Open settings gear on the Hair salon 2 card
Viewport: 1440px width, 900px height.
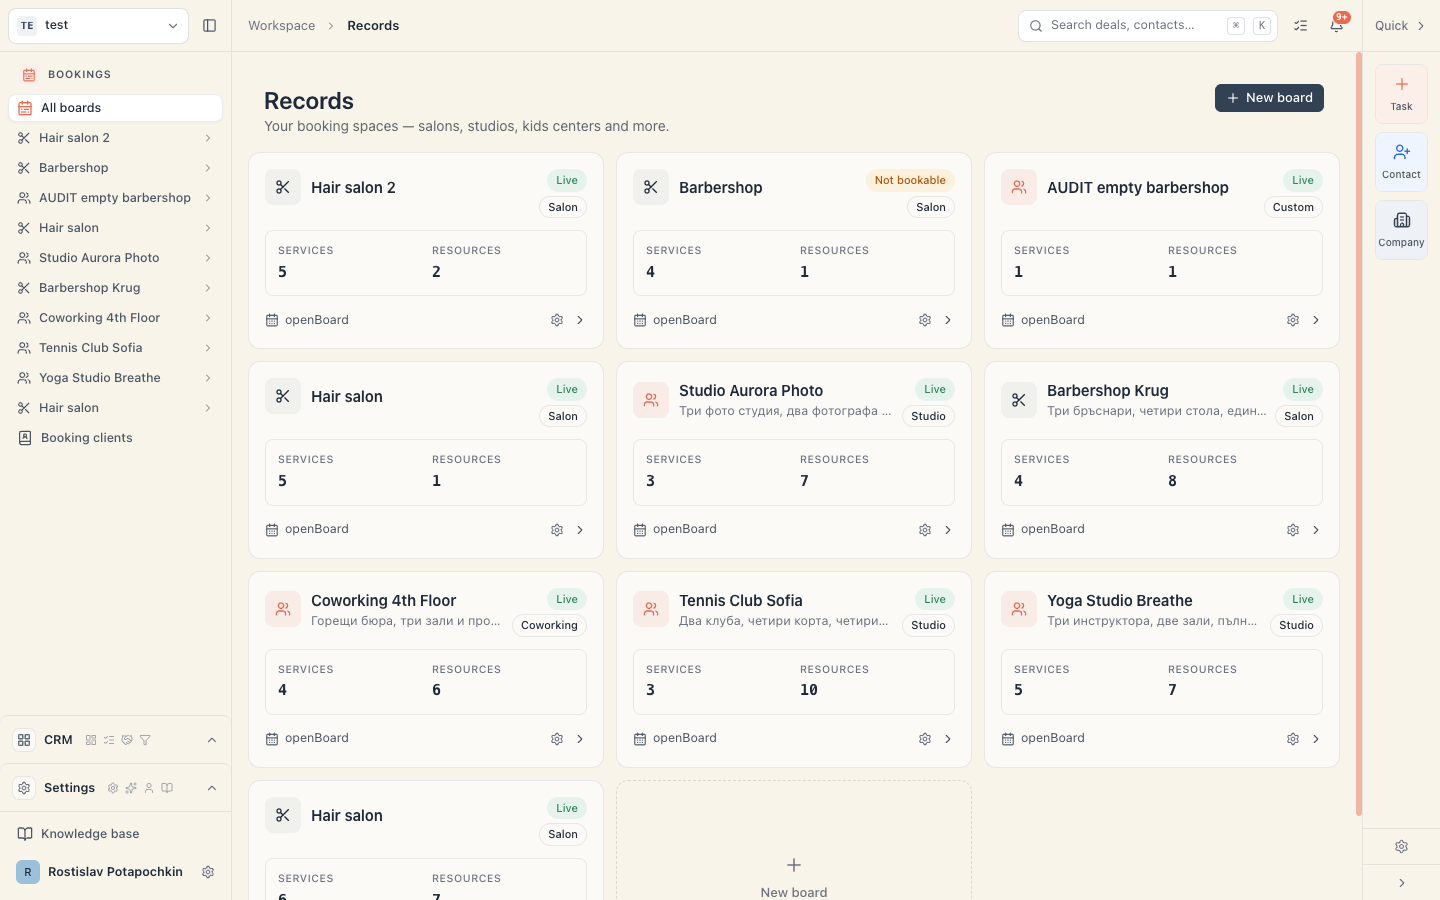[557, 320]
